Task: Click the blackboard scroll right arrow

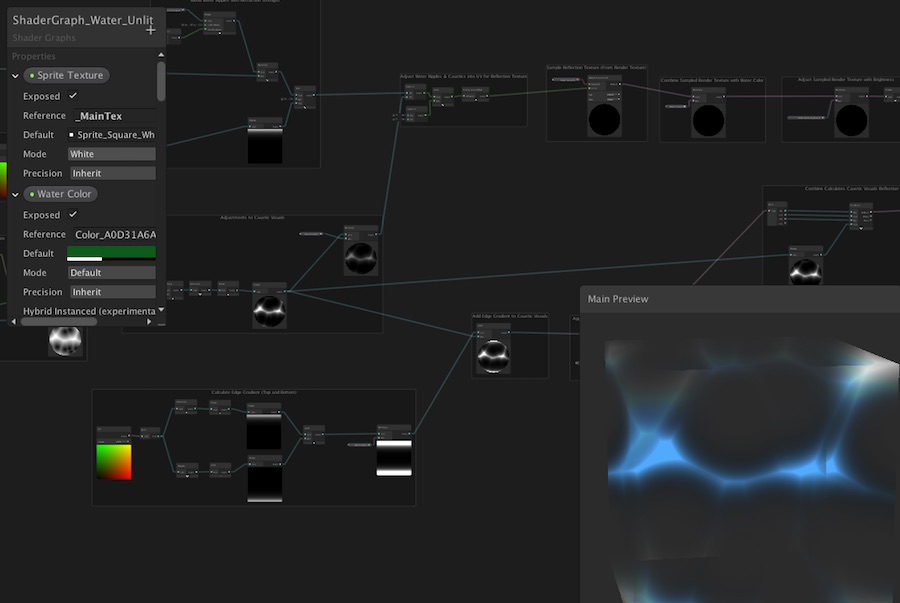Action: [x=149, y=322]
